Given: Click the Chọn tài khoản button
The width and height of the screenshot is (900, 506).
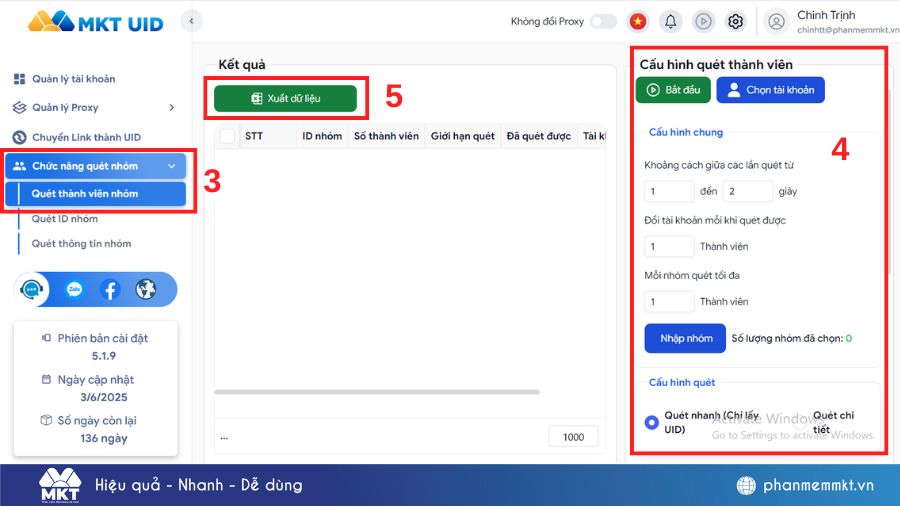Looking at the screenshot, I should tap(770, 90).
